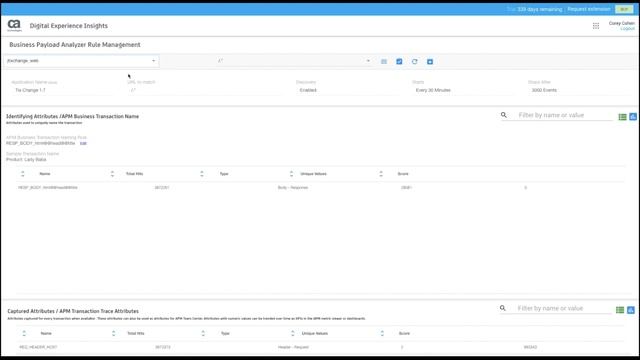
Task: Click the refresh icon in the rule toolbar
Action: pyautogui.click(x=415, y=62)
